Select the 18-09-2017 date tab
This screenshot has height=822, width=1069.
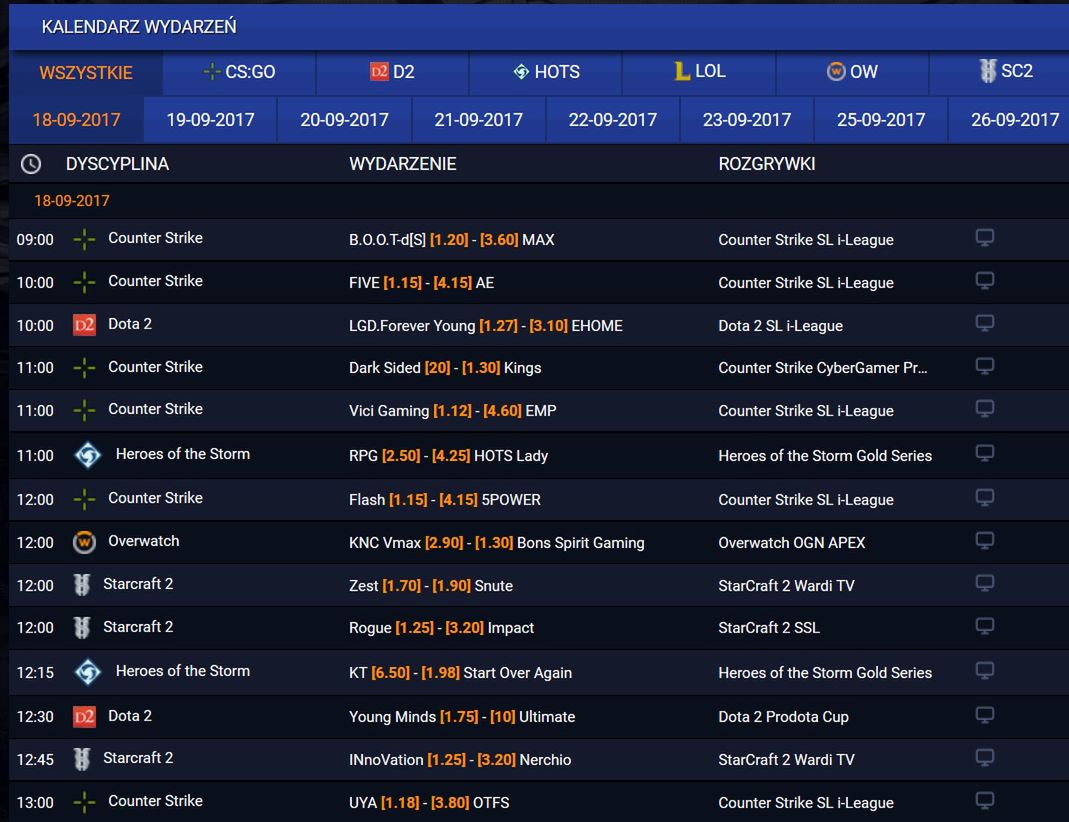click(76, 120)
